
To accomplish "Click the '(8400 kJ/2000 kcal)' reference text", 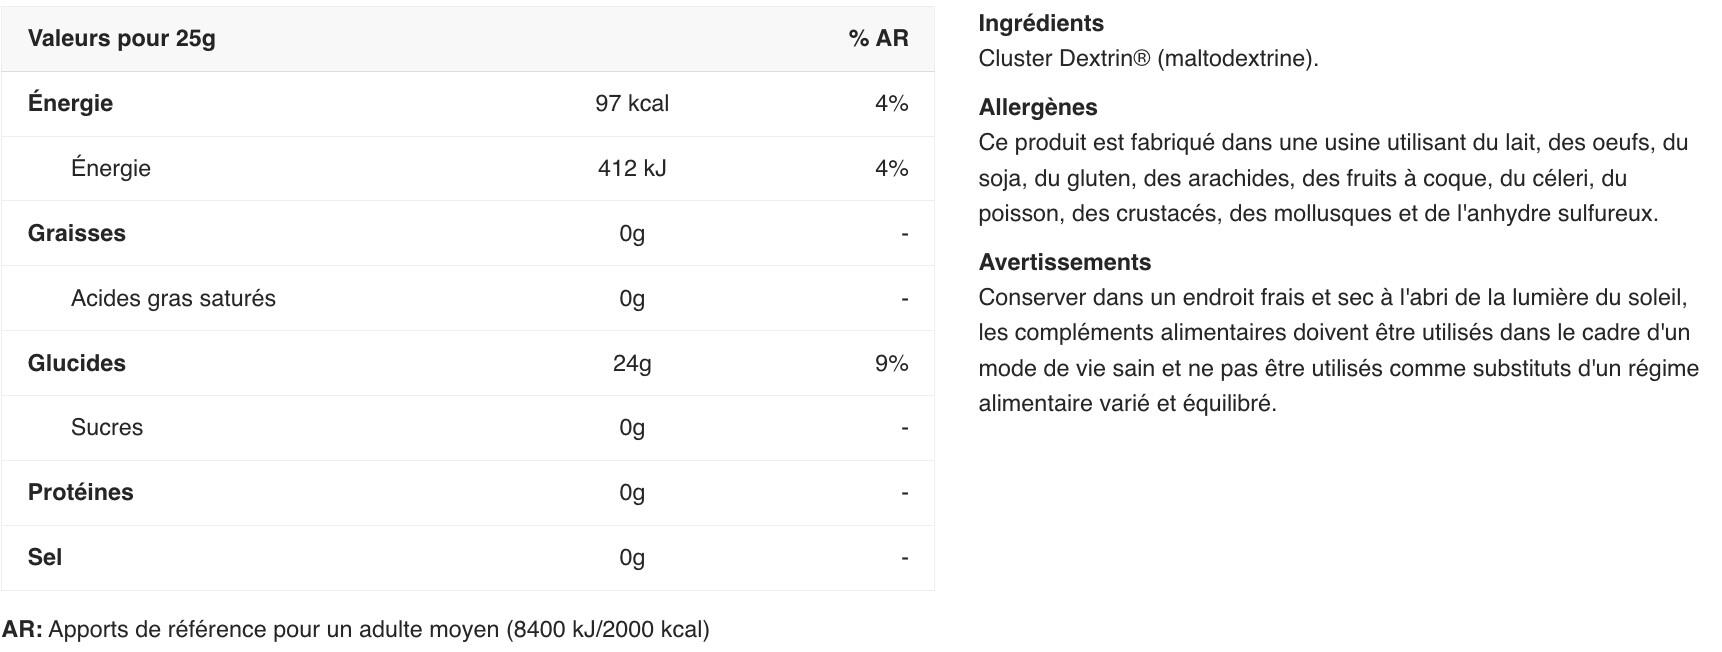I will click(x=608, y=630).
